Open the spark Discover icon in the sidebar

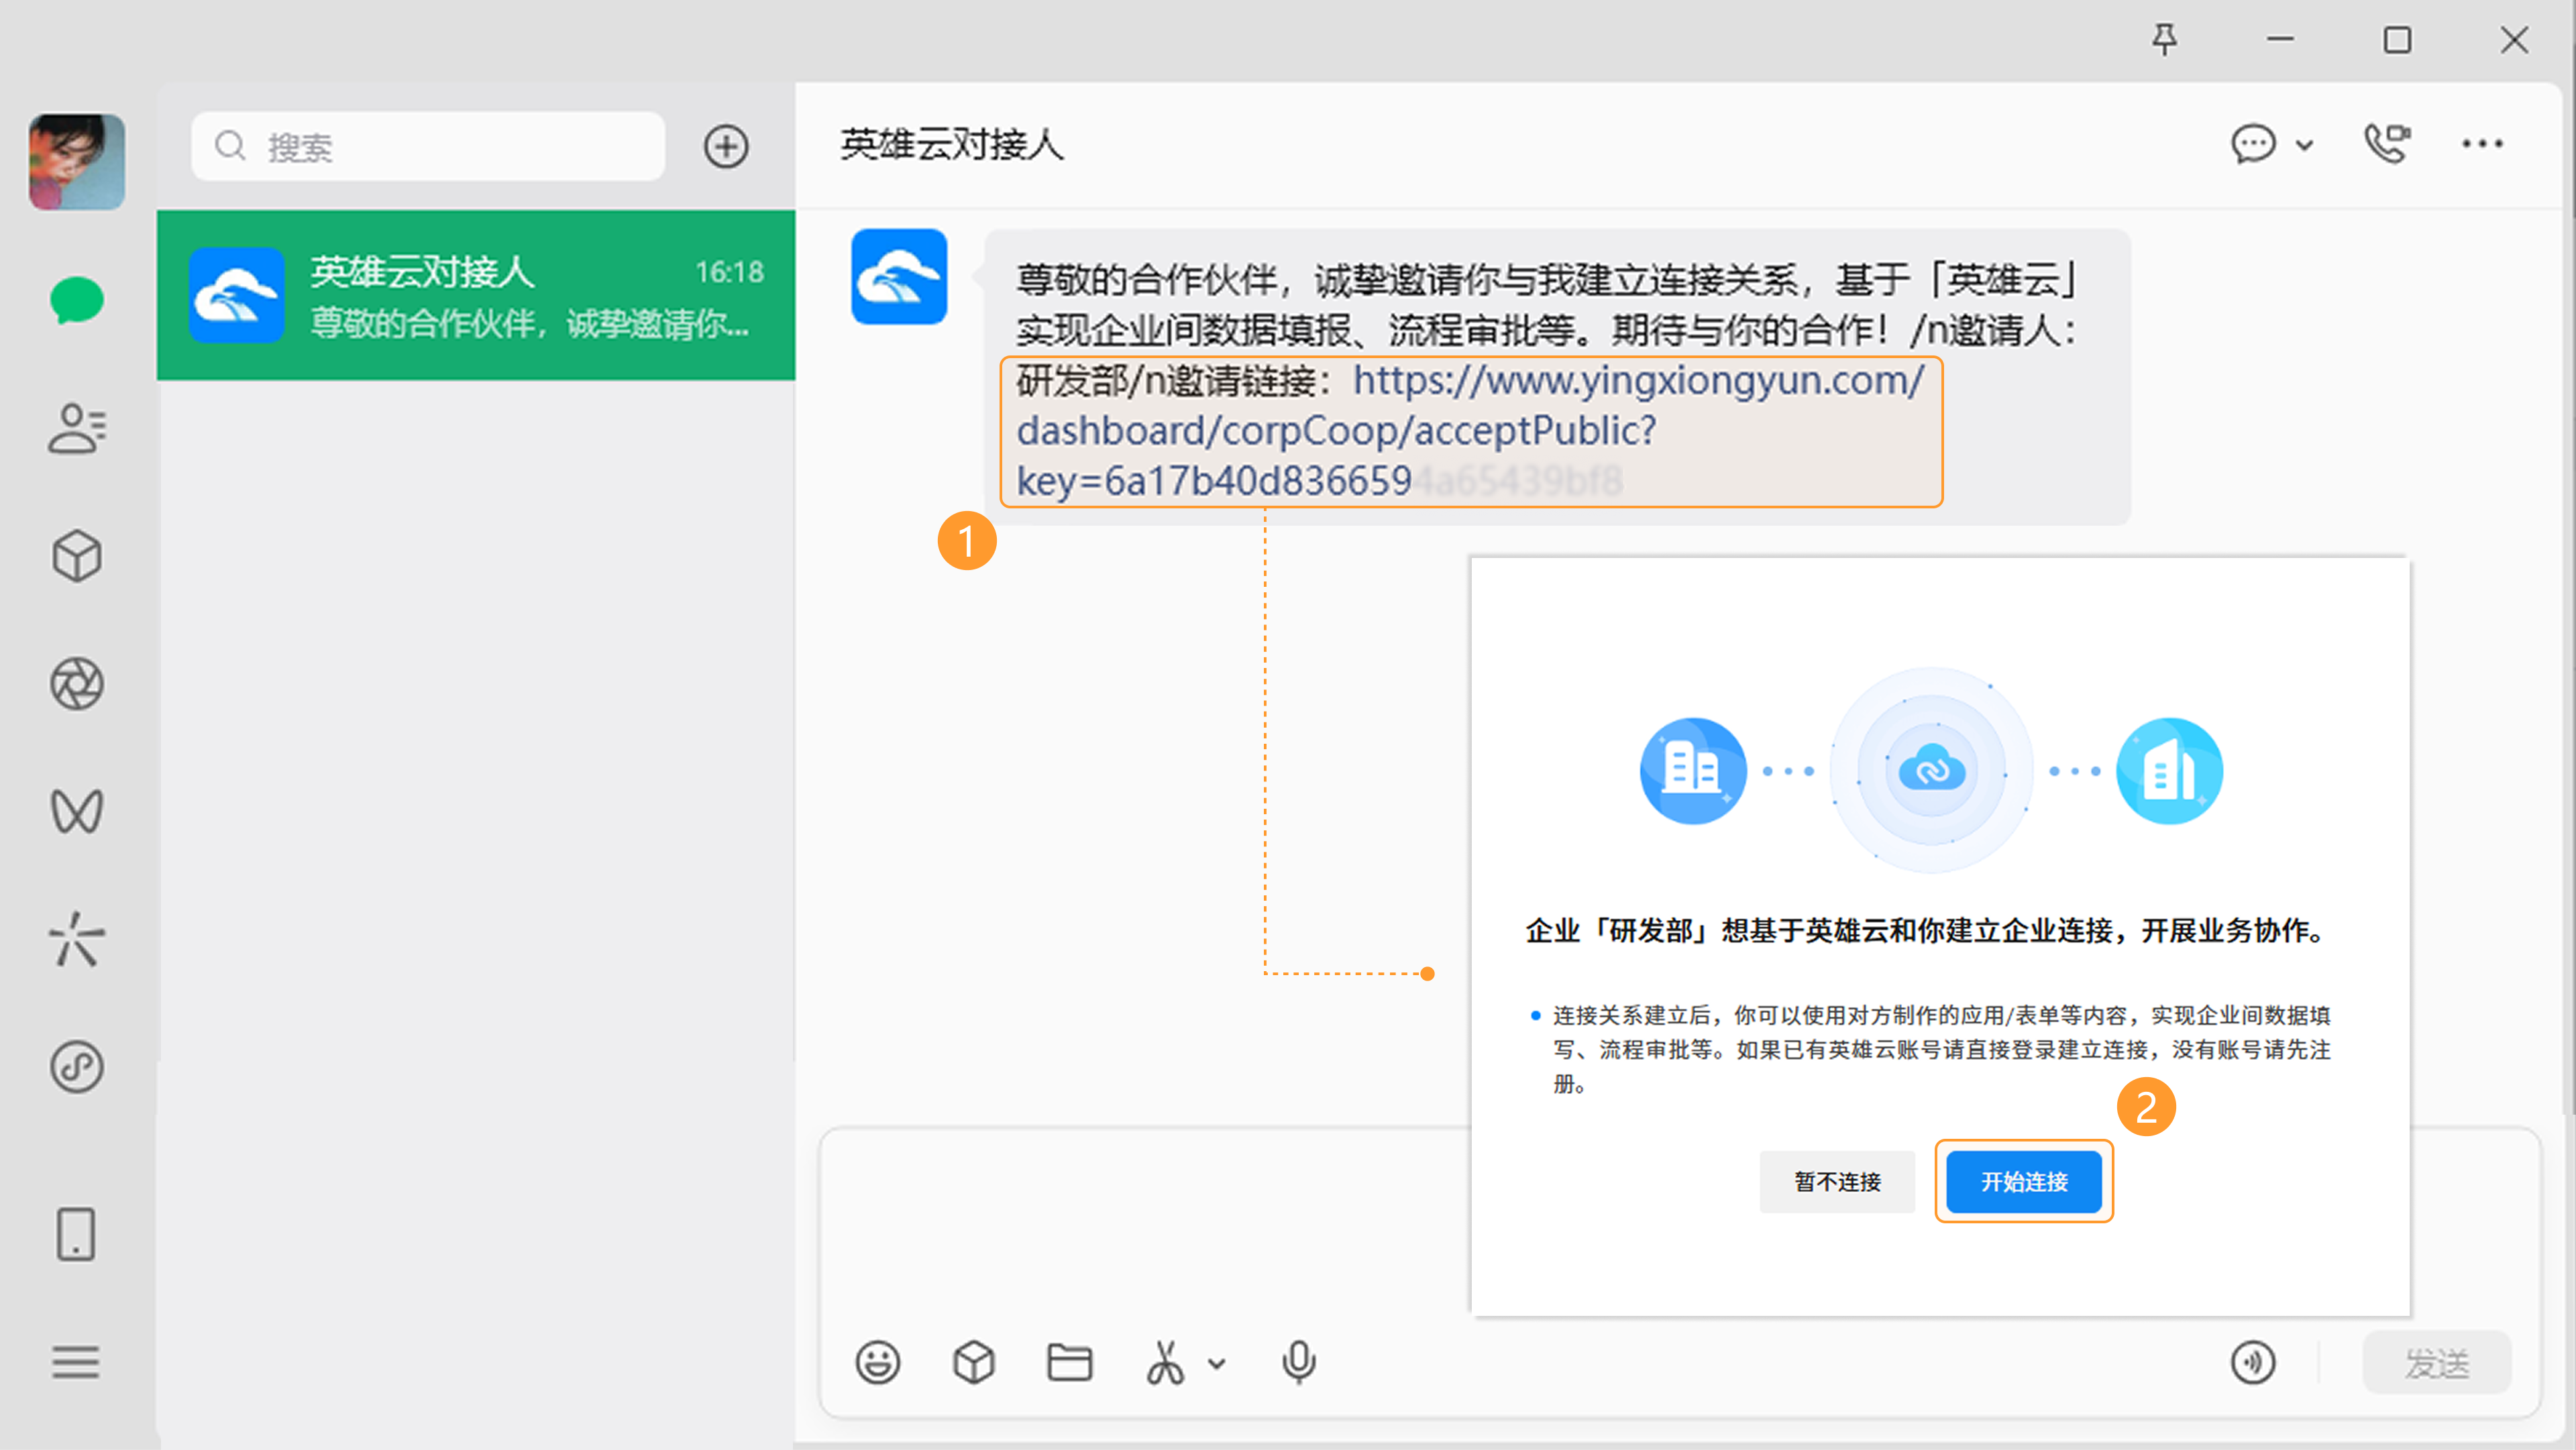coord(77,939)
